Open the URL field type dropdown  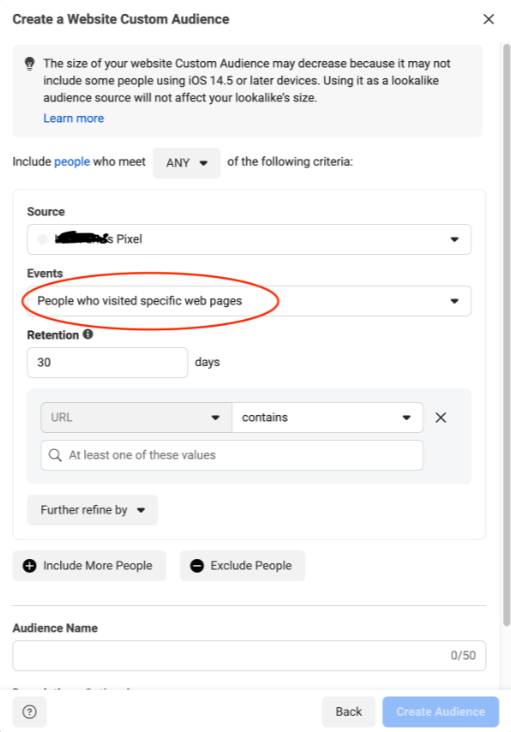[136, 417]
